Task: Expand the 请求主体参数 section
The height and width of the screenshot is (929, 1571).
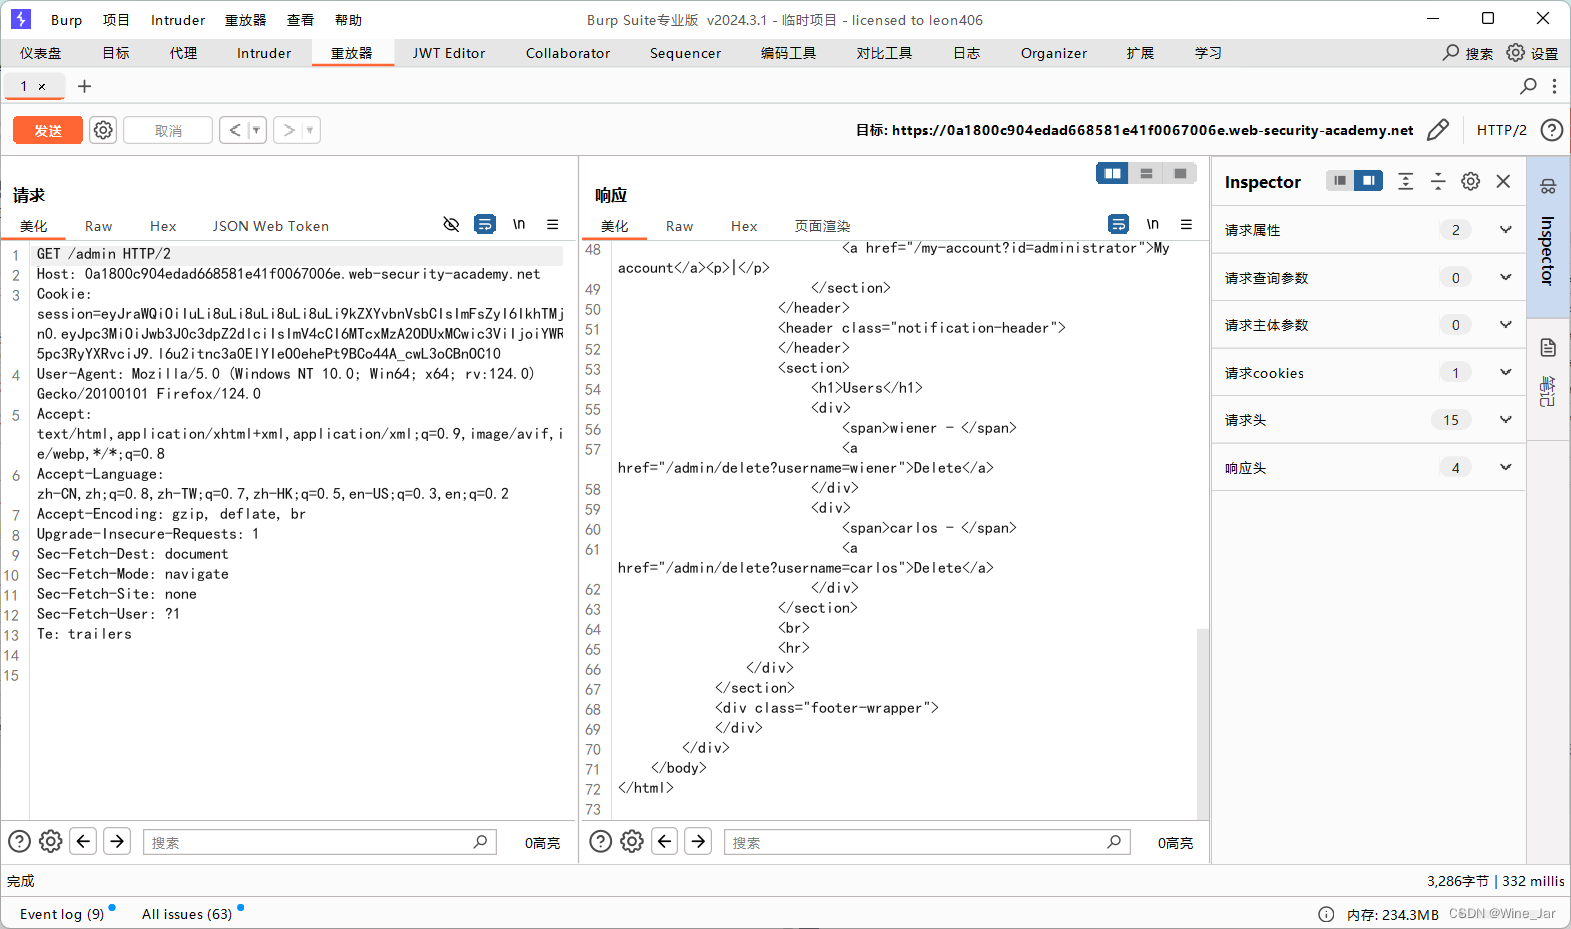Action: (x=1368, y=325)
